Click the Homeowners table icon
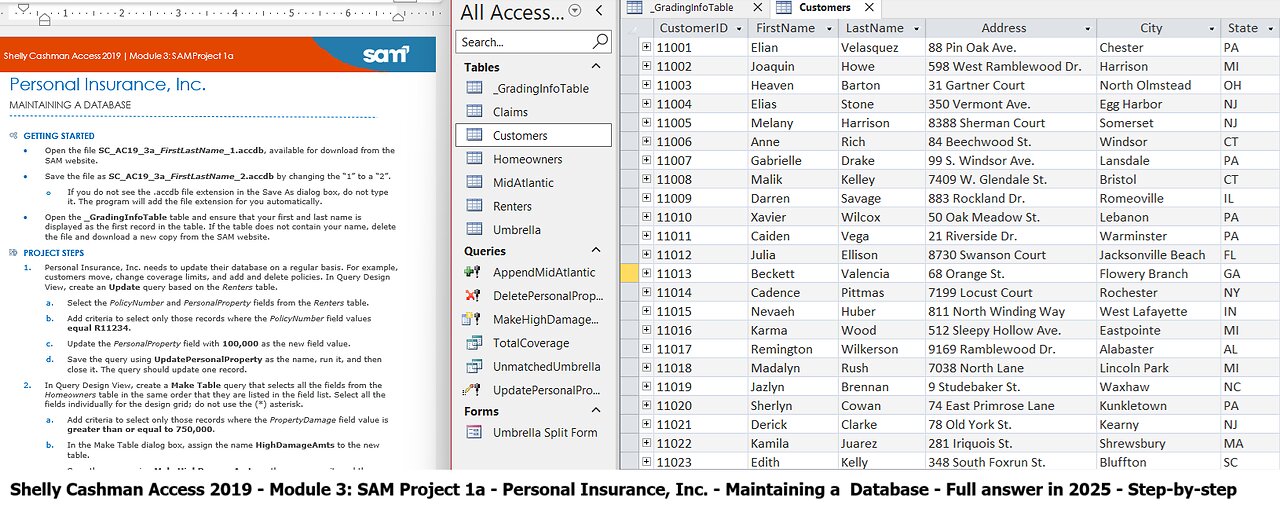1280x509 pixels. coord(474,159)
